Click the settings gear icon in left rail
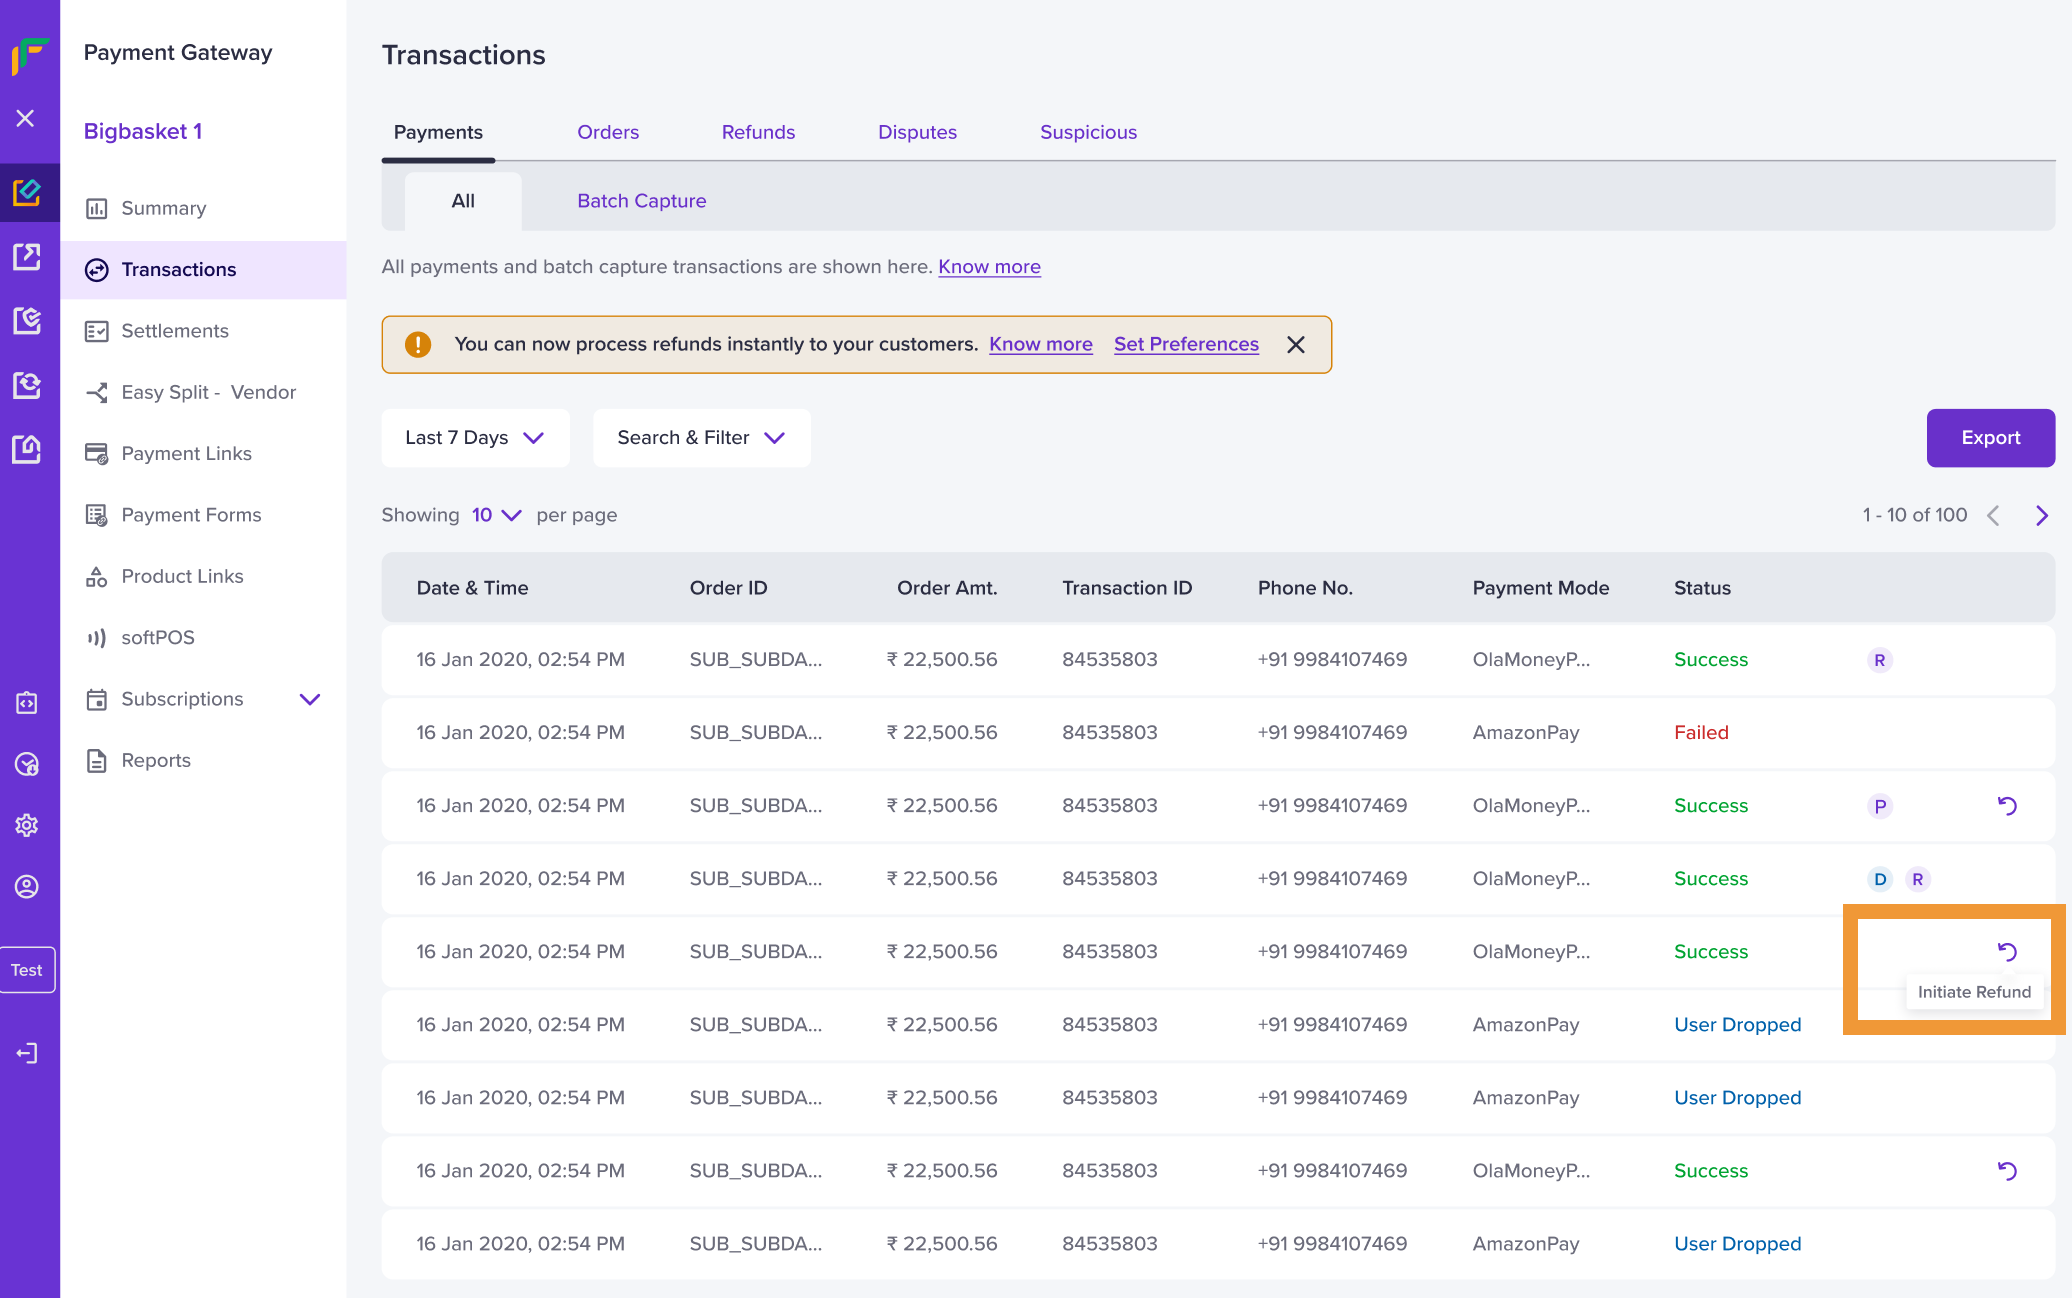The image size is (2072, 1298). coord(27,825)
